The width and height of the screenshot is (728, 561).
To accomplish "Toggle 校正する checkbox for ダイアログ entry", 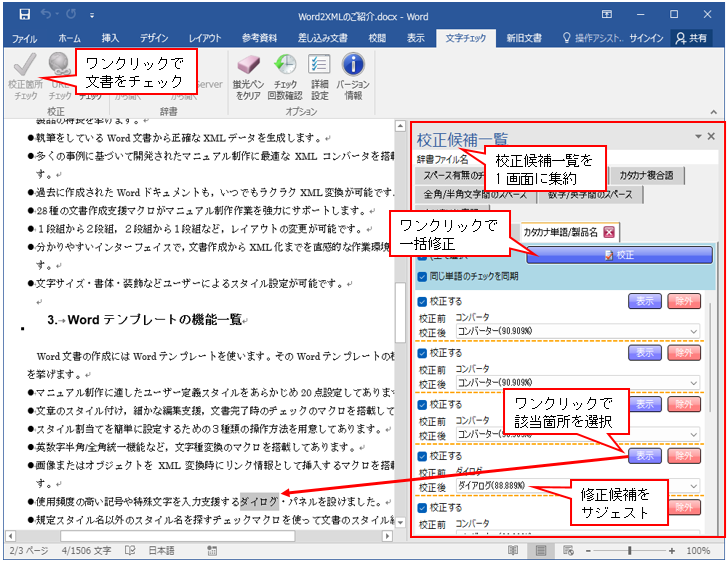I will click(422, 455).
